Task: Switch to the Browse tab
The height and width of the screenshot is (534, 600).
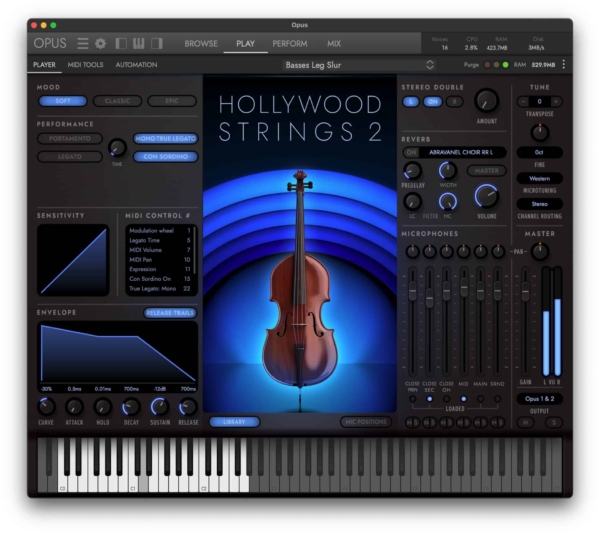Action: tap(201, 44)
